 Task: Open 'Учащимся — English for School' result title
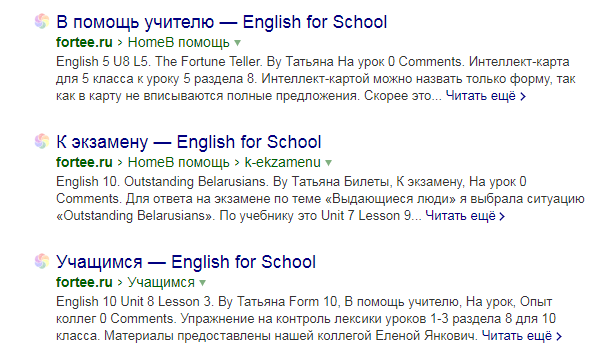pos(186,262)
